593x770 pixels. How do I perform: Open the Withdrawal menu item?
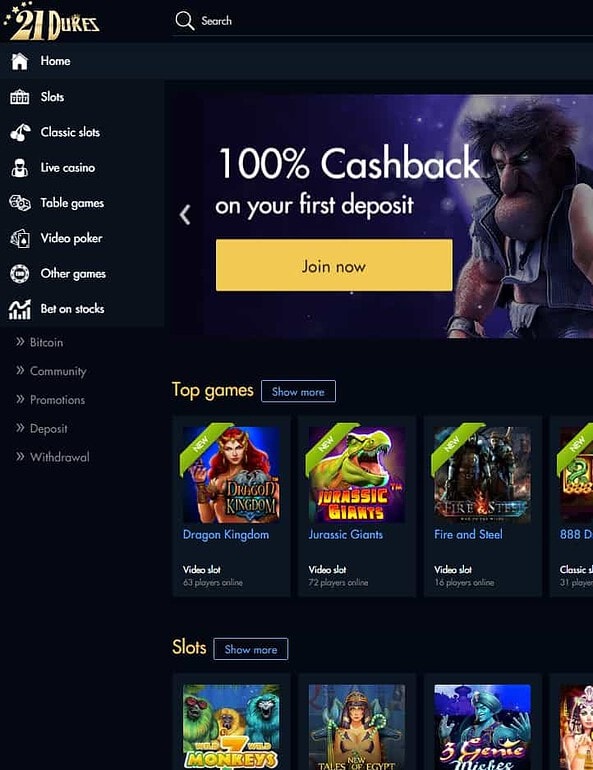[53, 457]
